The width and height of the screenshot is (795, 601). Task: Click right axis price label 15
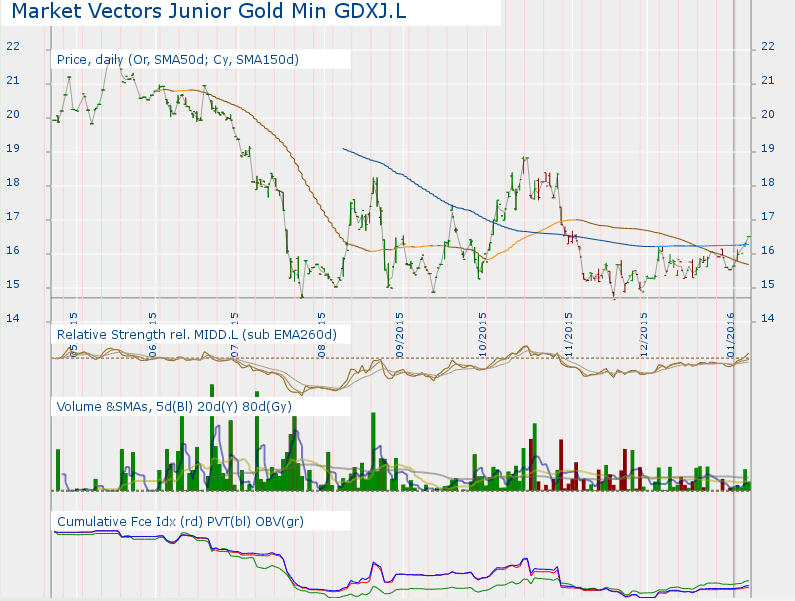(768, 284)
